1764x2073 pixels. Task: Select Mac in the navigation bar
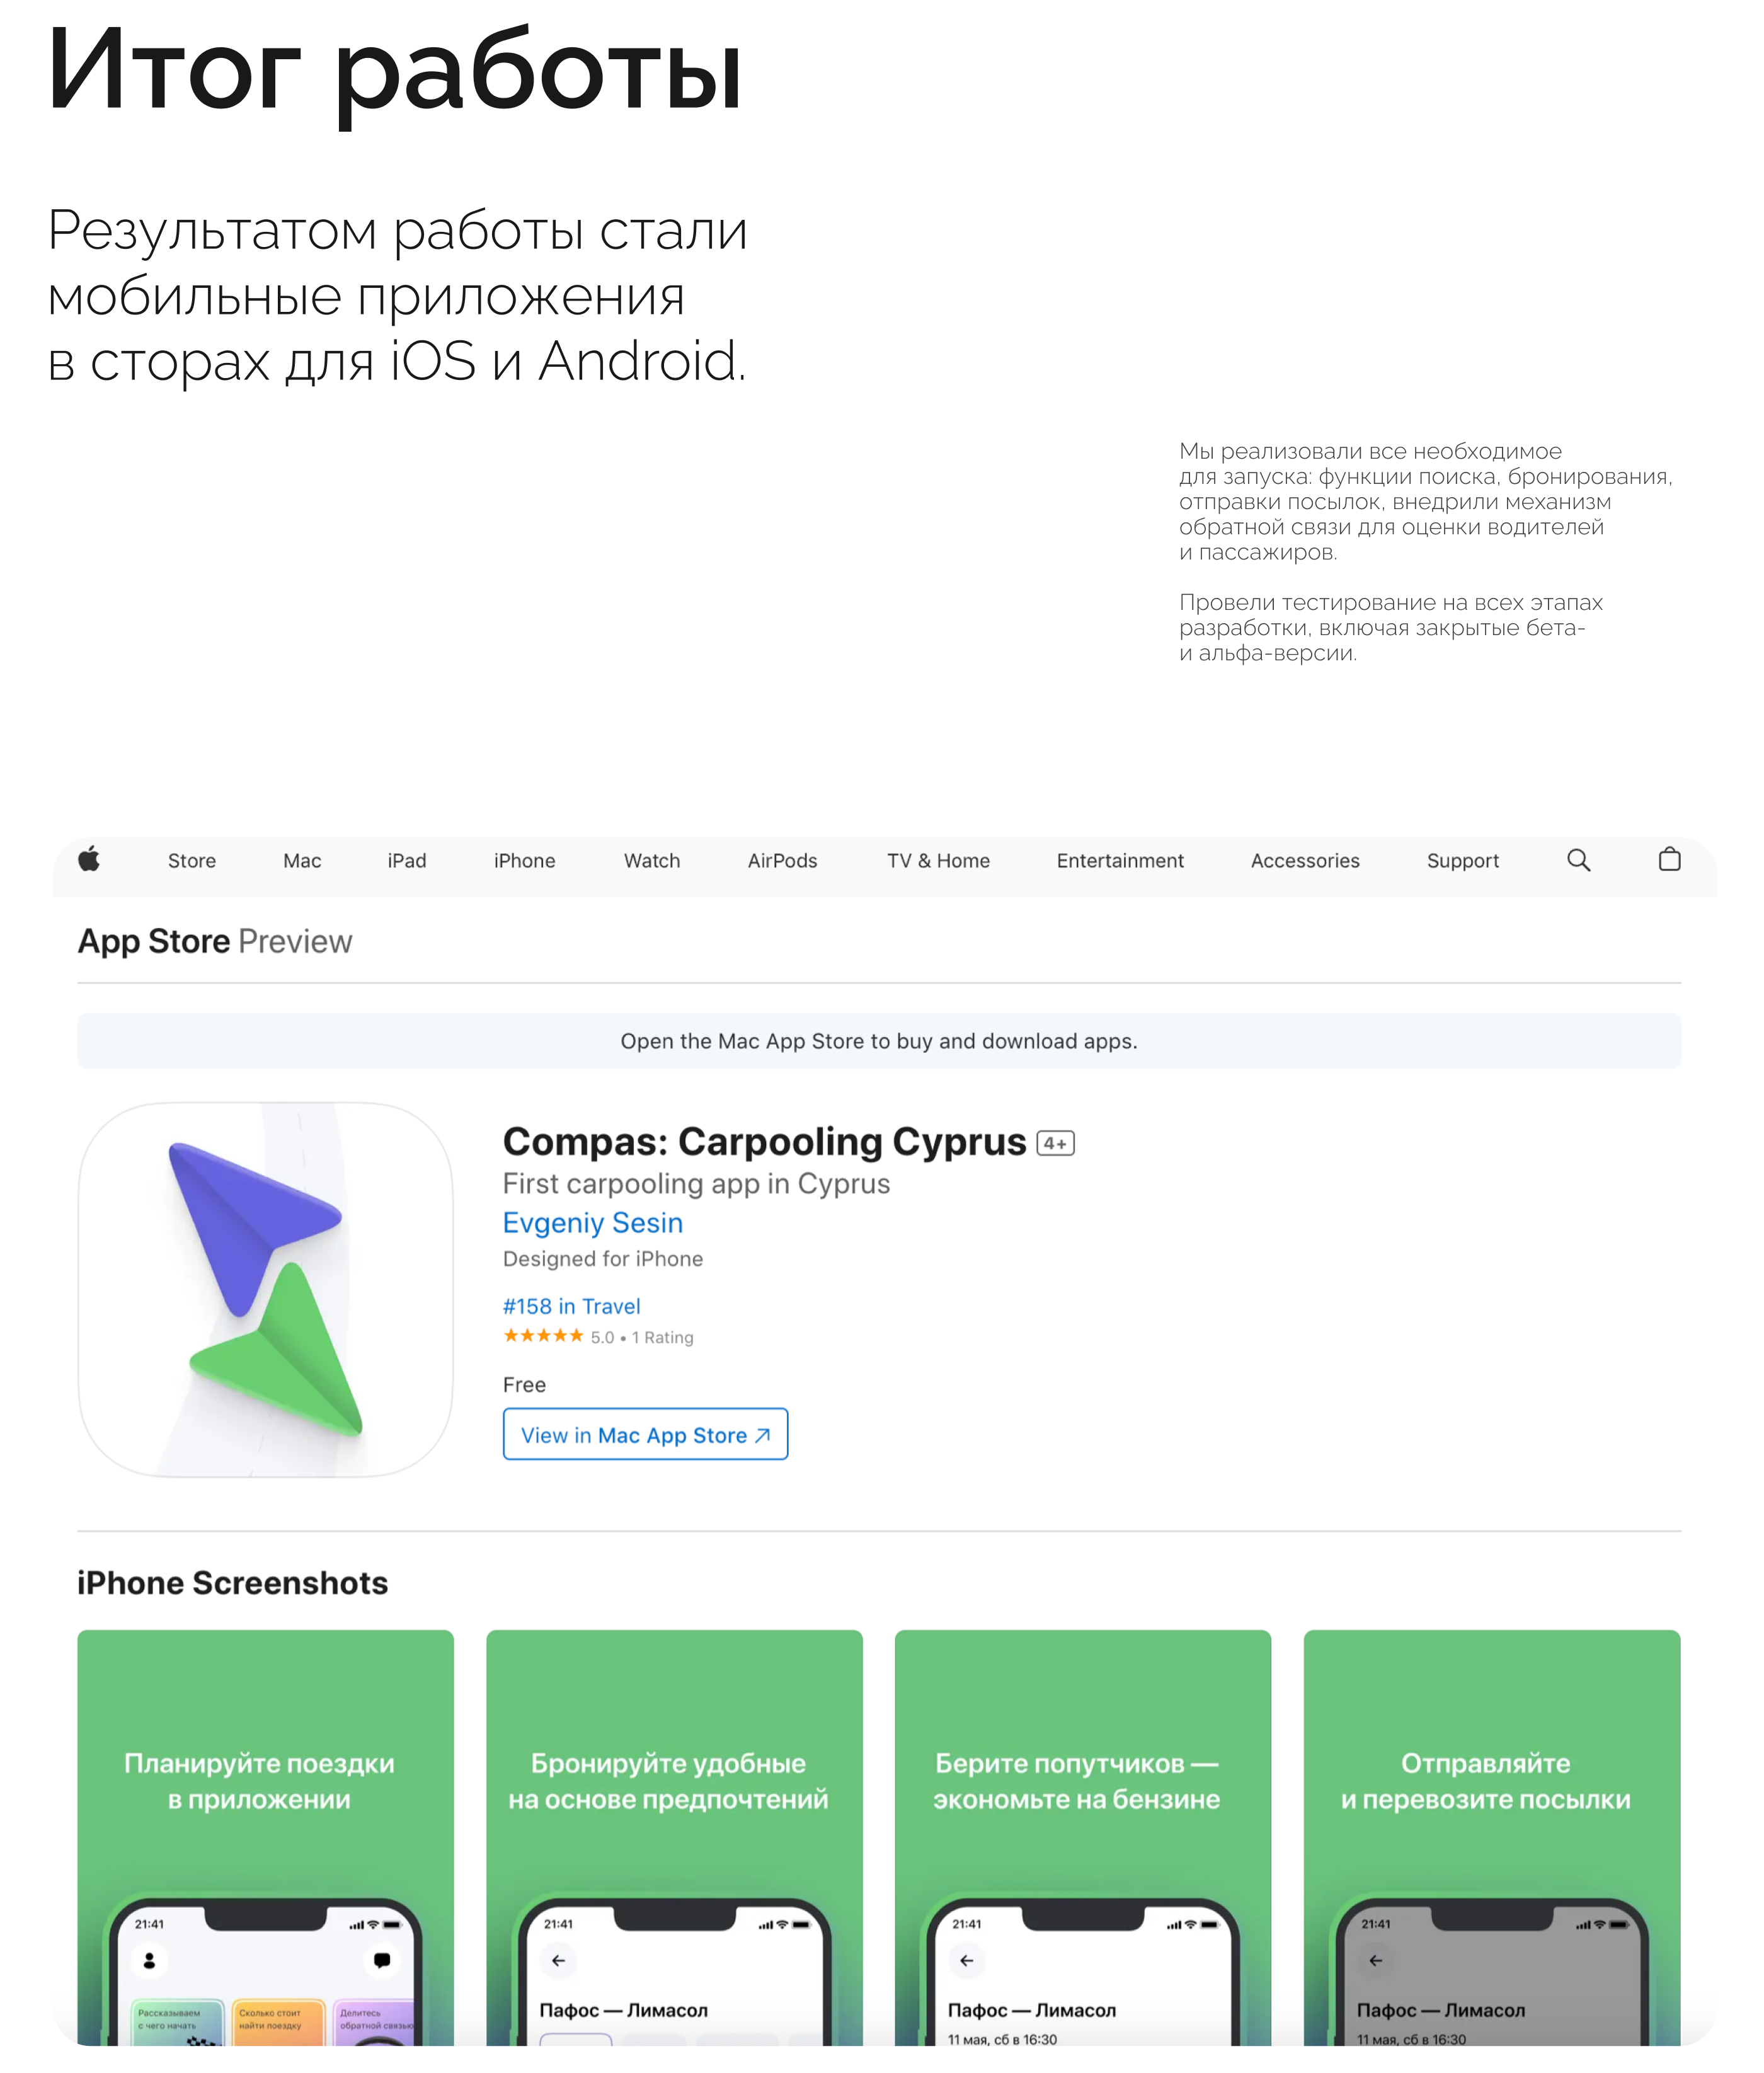[x=302, y=861]
